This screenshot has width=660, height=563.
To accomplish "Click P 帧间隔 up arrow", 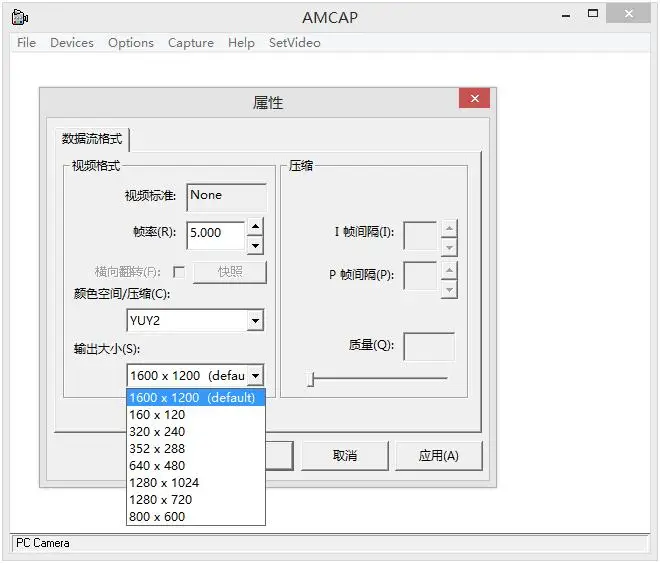I will 449,269.
